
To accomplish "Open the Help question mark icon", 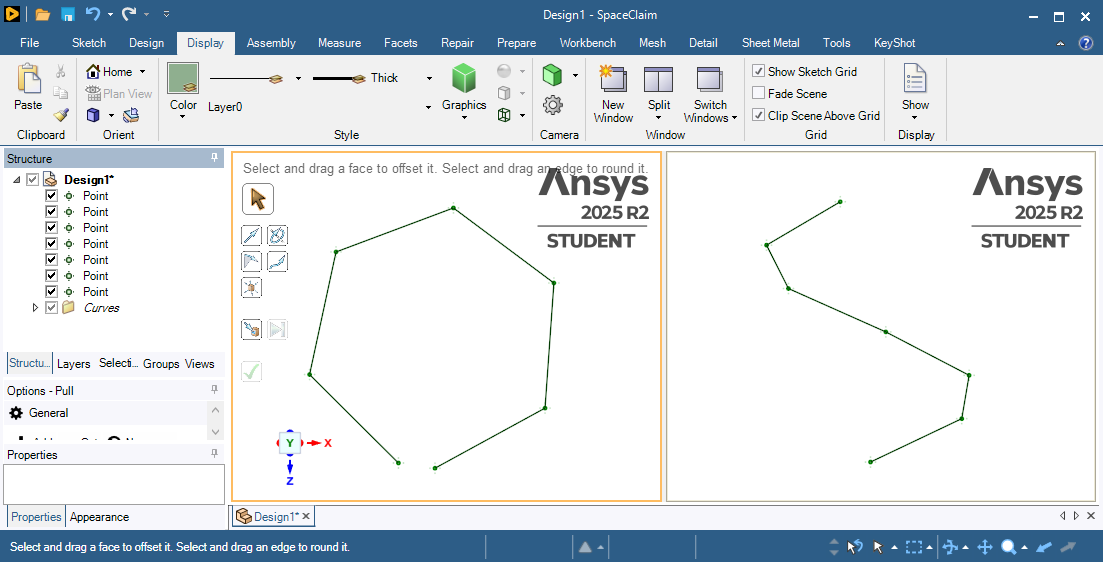I will (1085, 43).
